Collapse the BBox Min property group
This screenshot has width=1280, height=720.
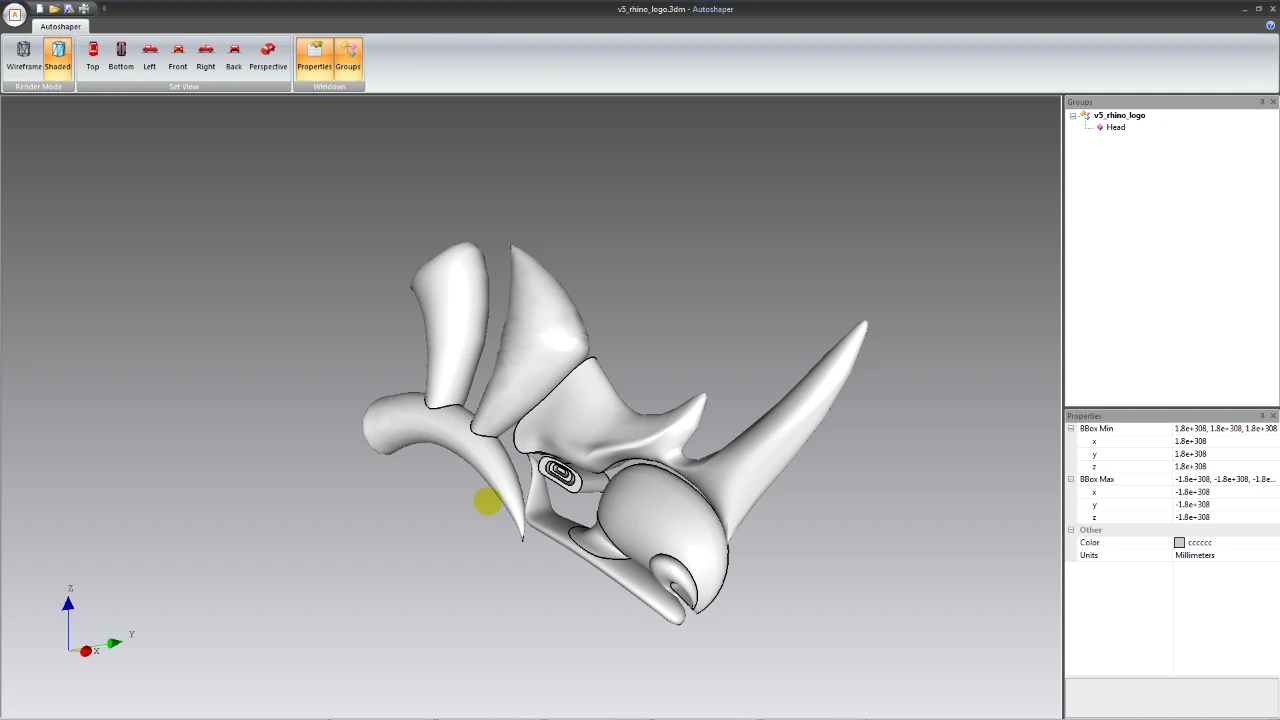tap(1071, 429)
